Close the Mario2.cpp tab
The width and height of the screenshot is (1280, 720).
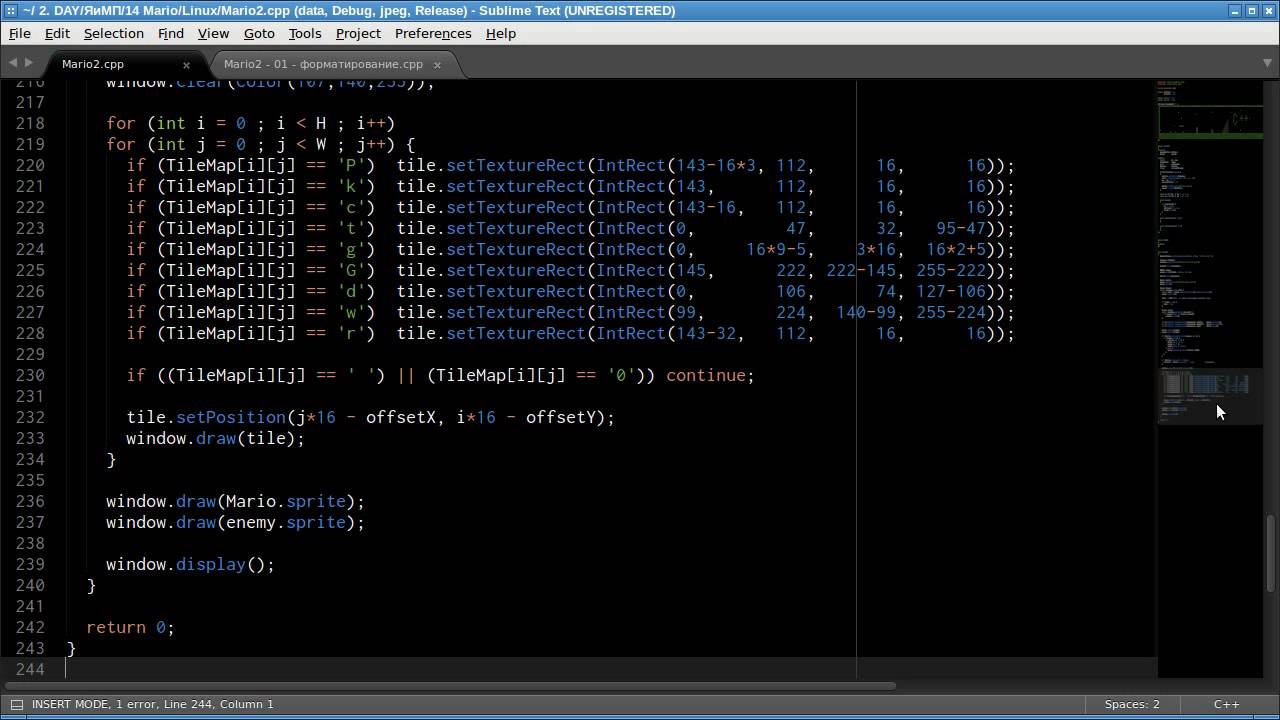pos(186,65)
